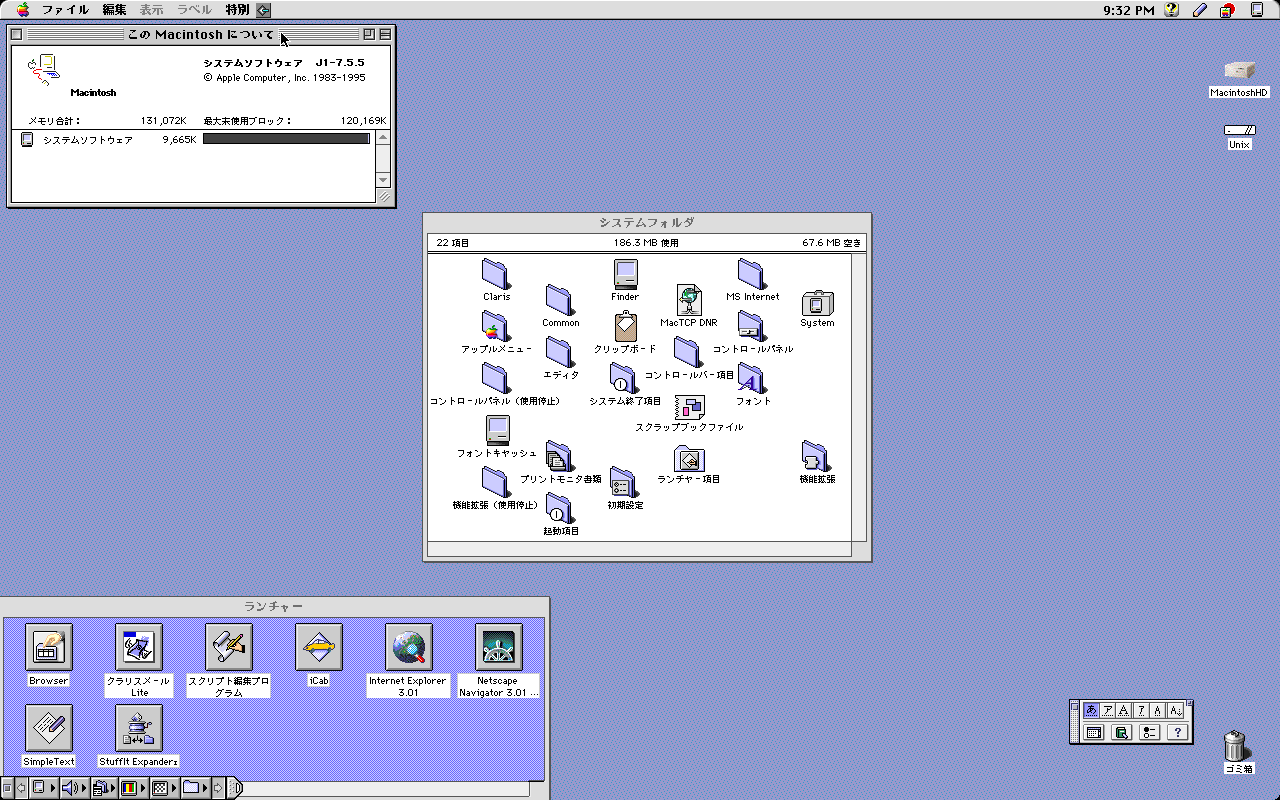Open the file sharing control strip module
This screenshot has height=800, width=1280.
pyautogui.click(x=105, y=788)
